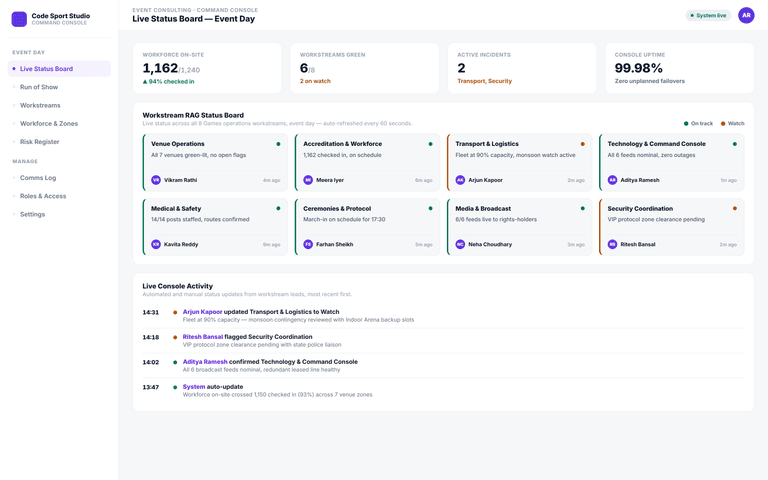Click orange watch dot on Transport & Logistics
The height and width of the screenshot is (480, 768).
click(x=582, y=144)
